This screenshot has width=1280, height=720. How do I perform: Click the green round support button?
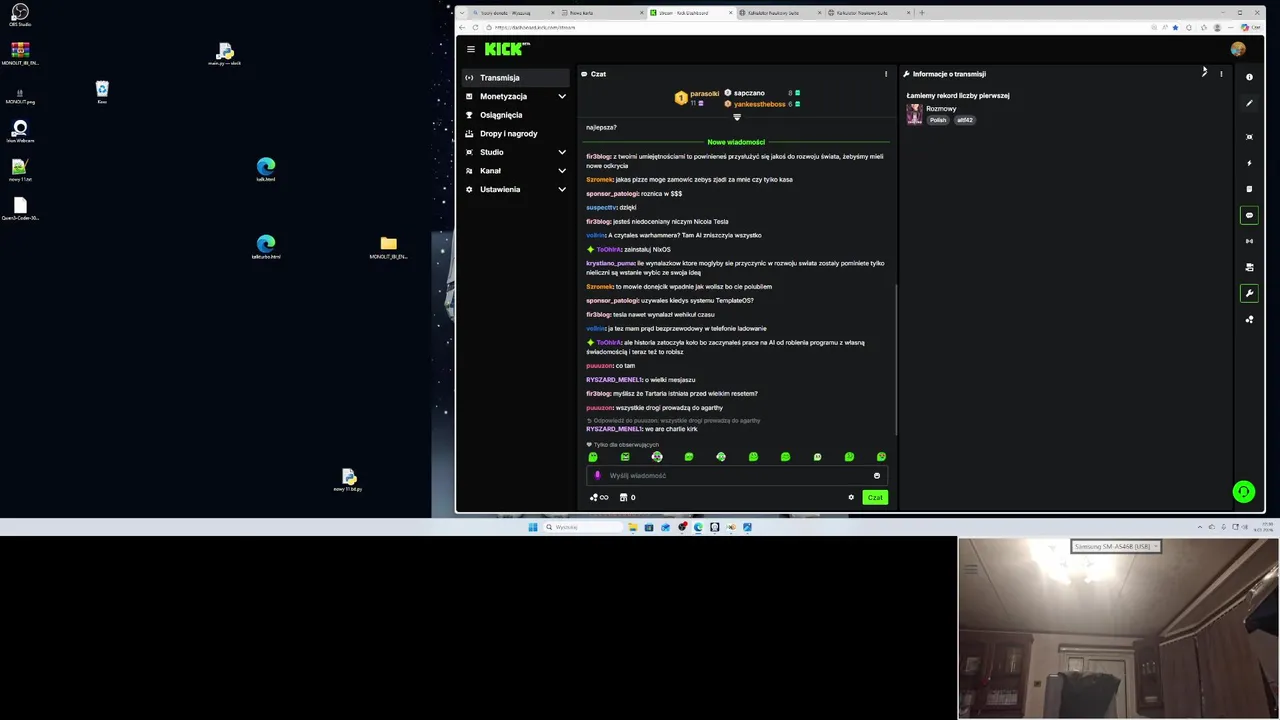1243,491
